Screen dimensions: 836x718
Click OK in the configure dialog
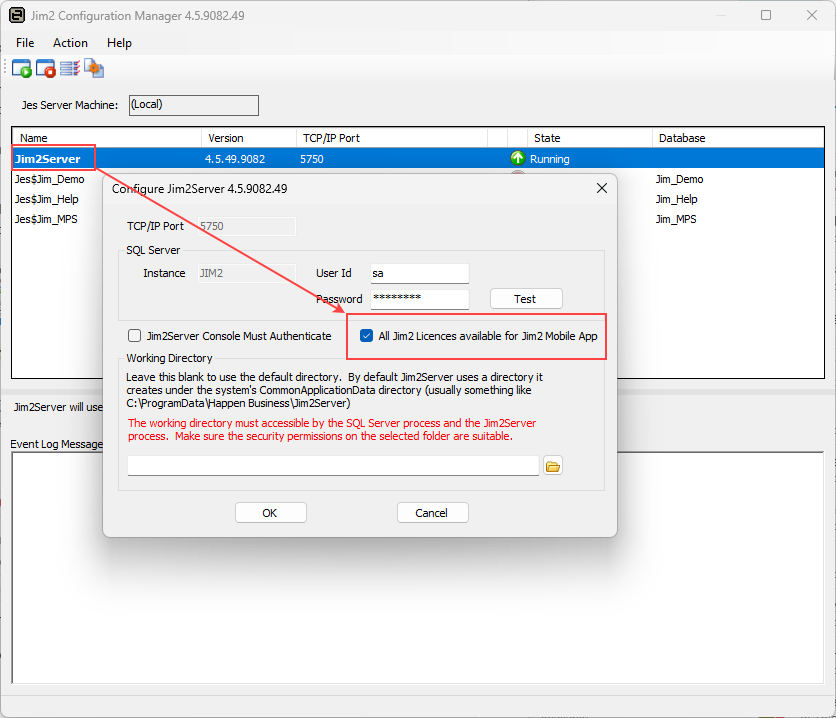[x=270, y=513]
